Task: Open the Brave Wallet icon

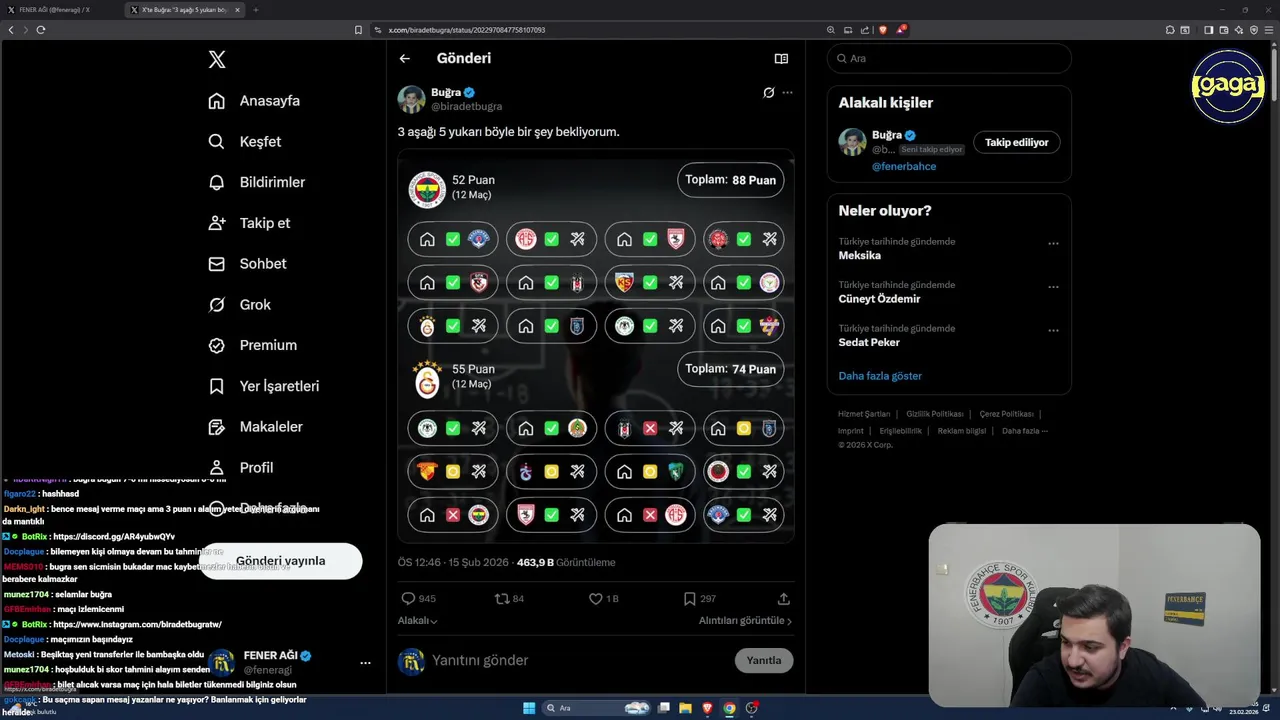Action: (1224, 30)
